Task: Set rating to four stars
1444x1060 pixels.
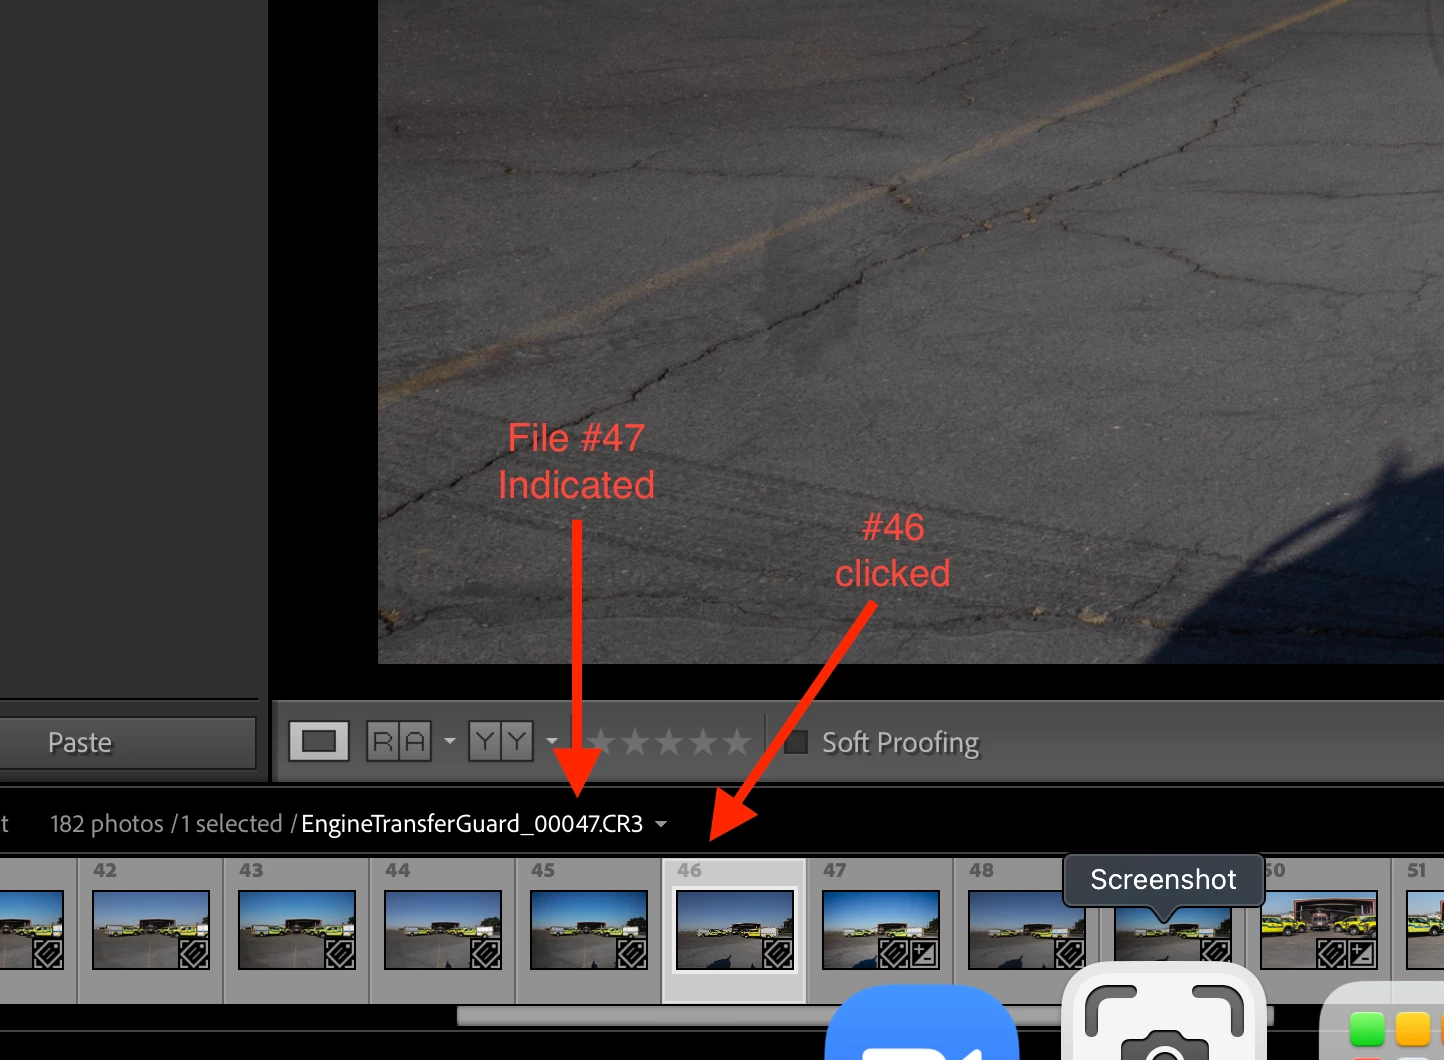Action: coord(703,742)
